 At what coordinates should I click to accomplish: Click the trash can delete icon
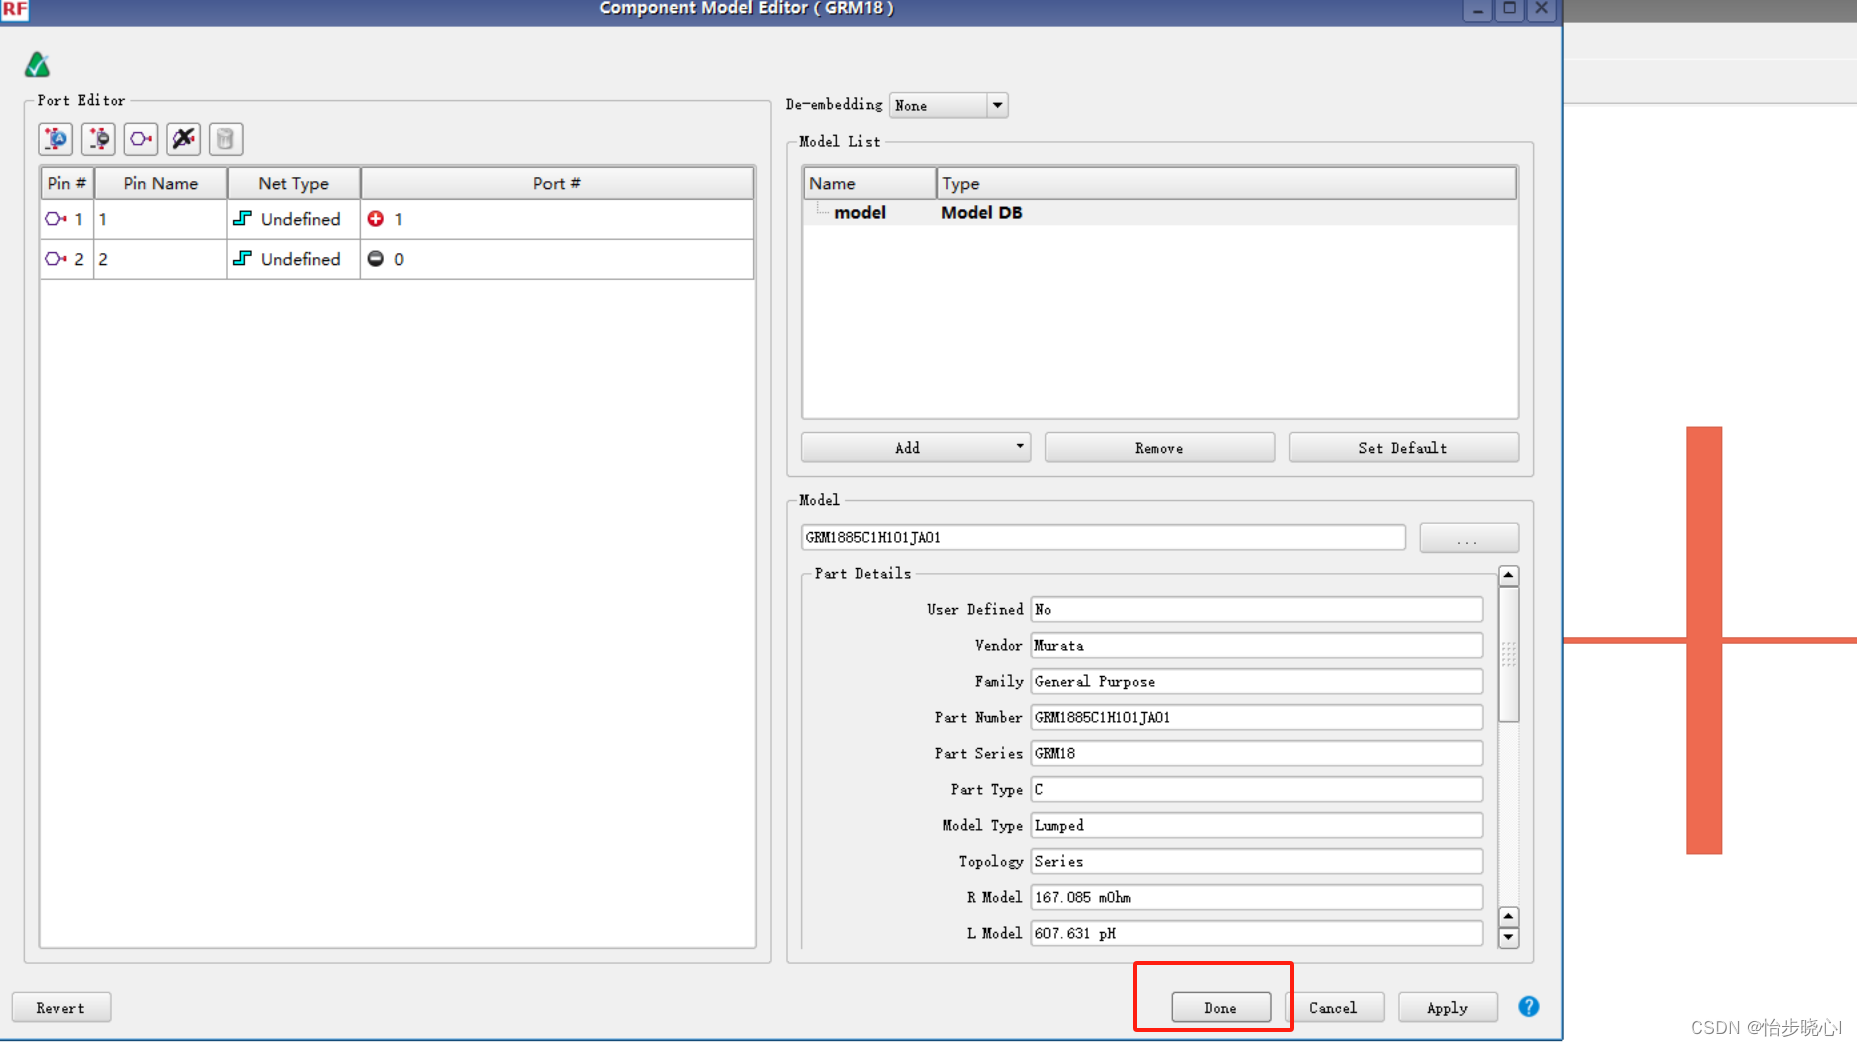click(226, 139)
